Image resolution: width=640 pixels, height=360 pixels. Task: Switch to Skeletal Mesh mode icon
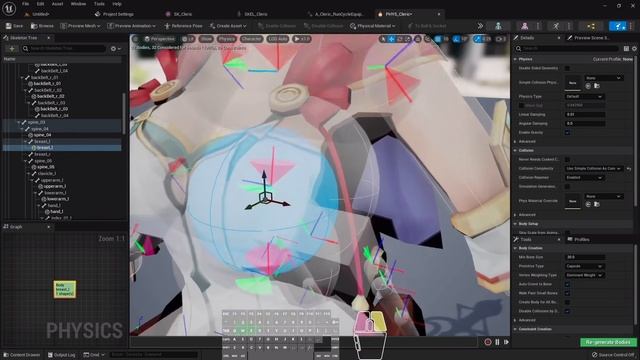pos(524,26)
